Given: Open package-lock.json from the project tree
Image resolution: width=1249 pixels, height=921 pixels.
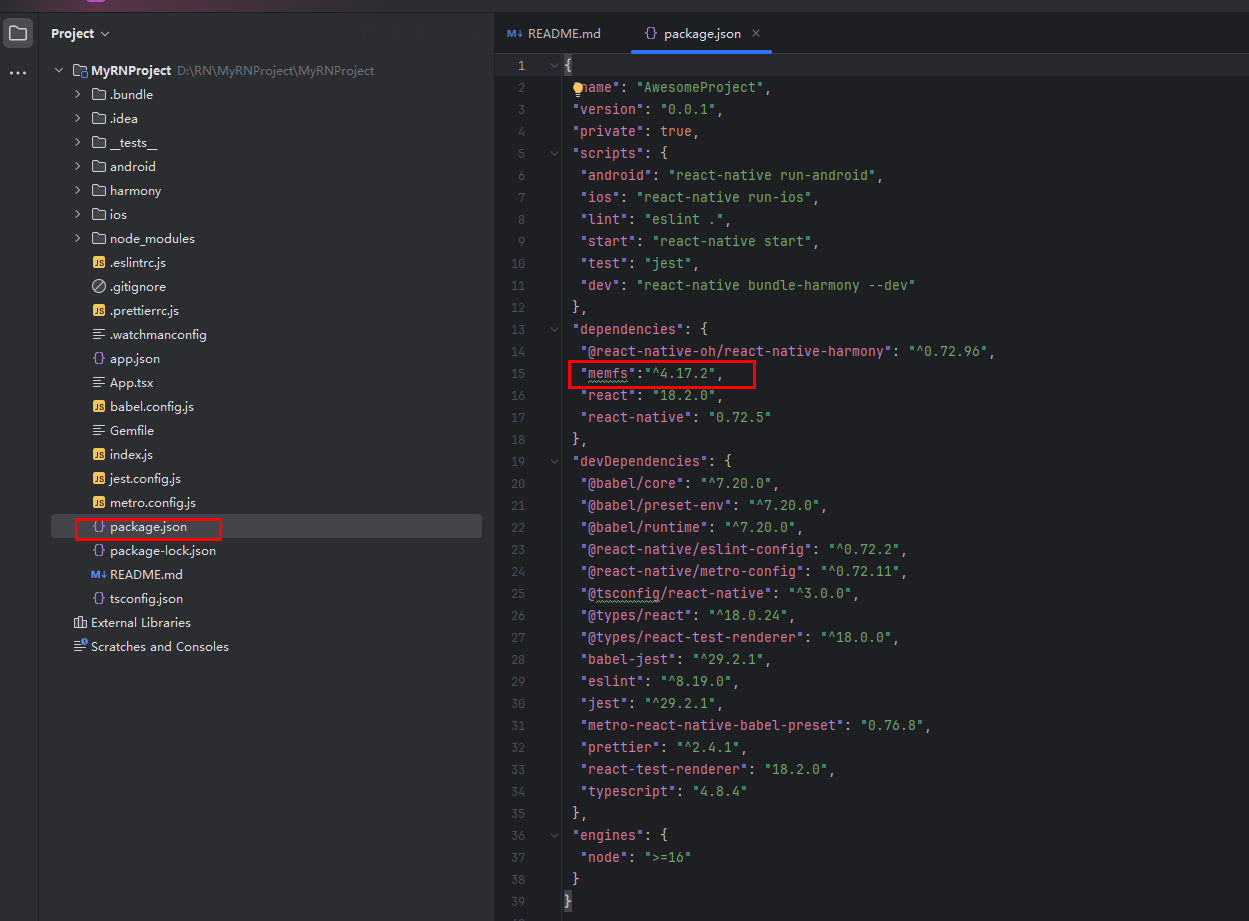Looking at the screenshot, I should click(x=162, y=551).
